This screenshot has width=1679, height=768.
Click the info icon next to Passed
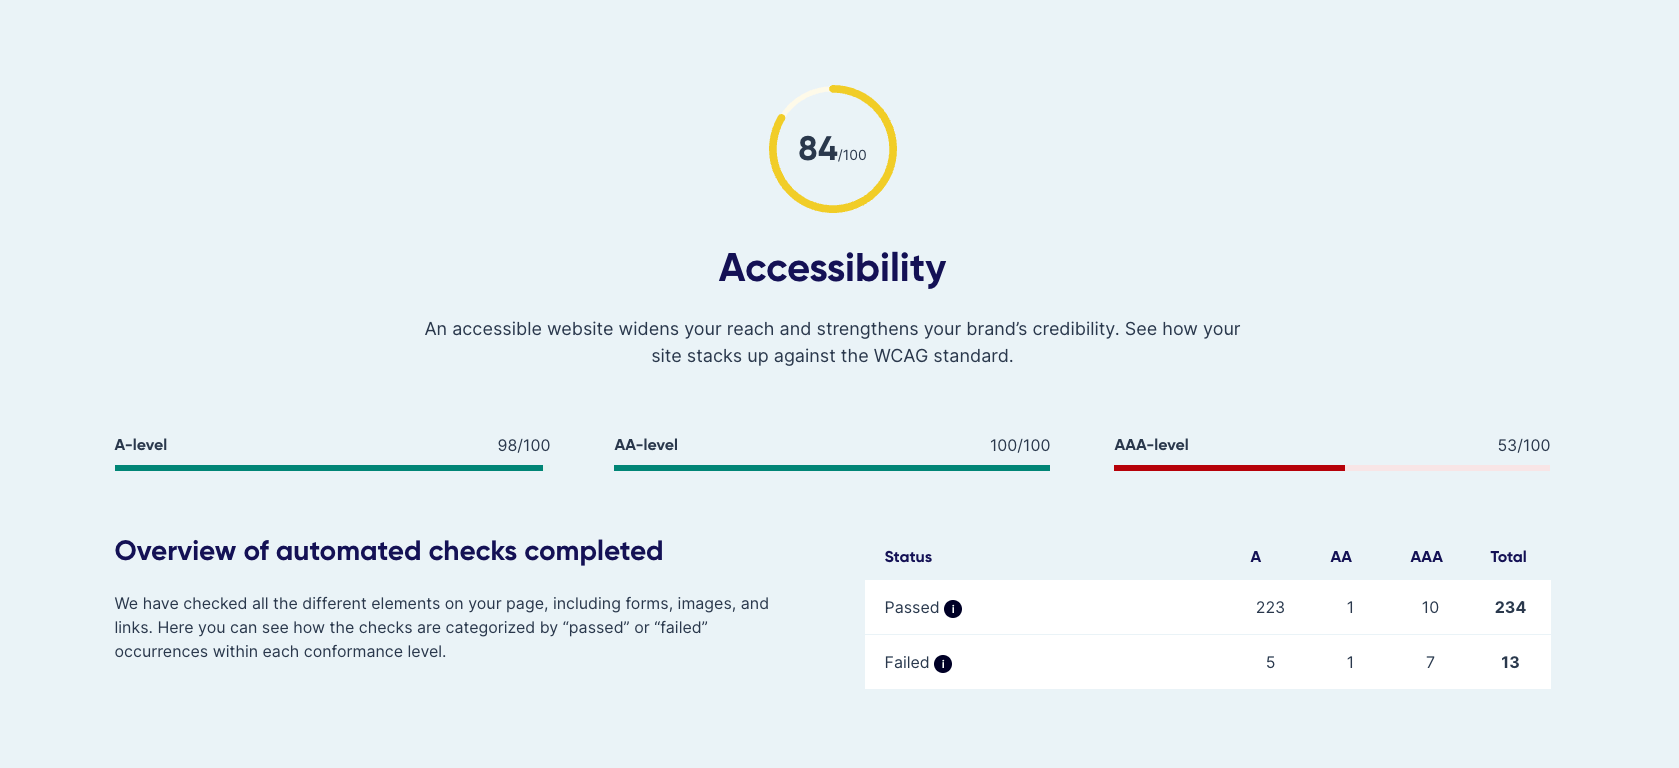953,608
